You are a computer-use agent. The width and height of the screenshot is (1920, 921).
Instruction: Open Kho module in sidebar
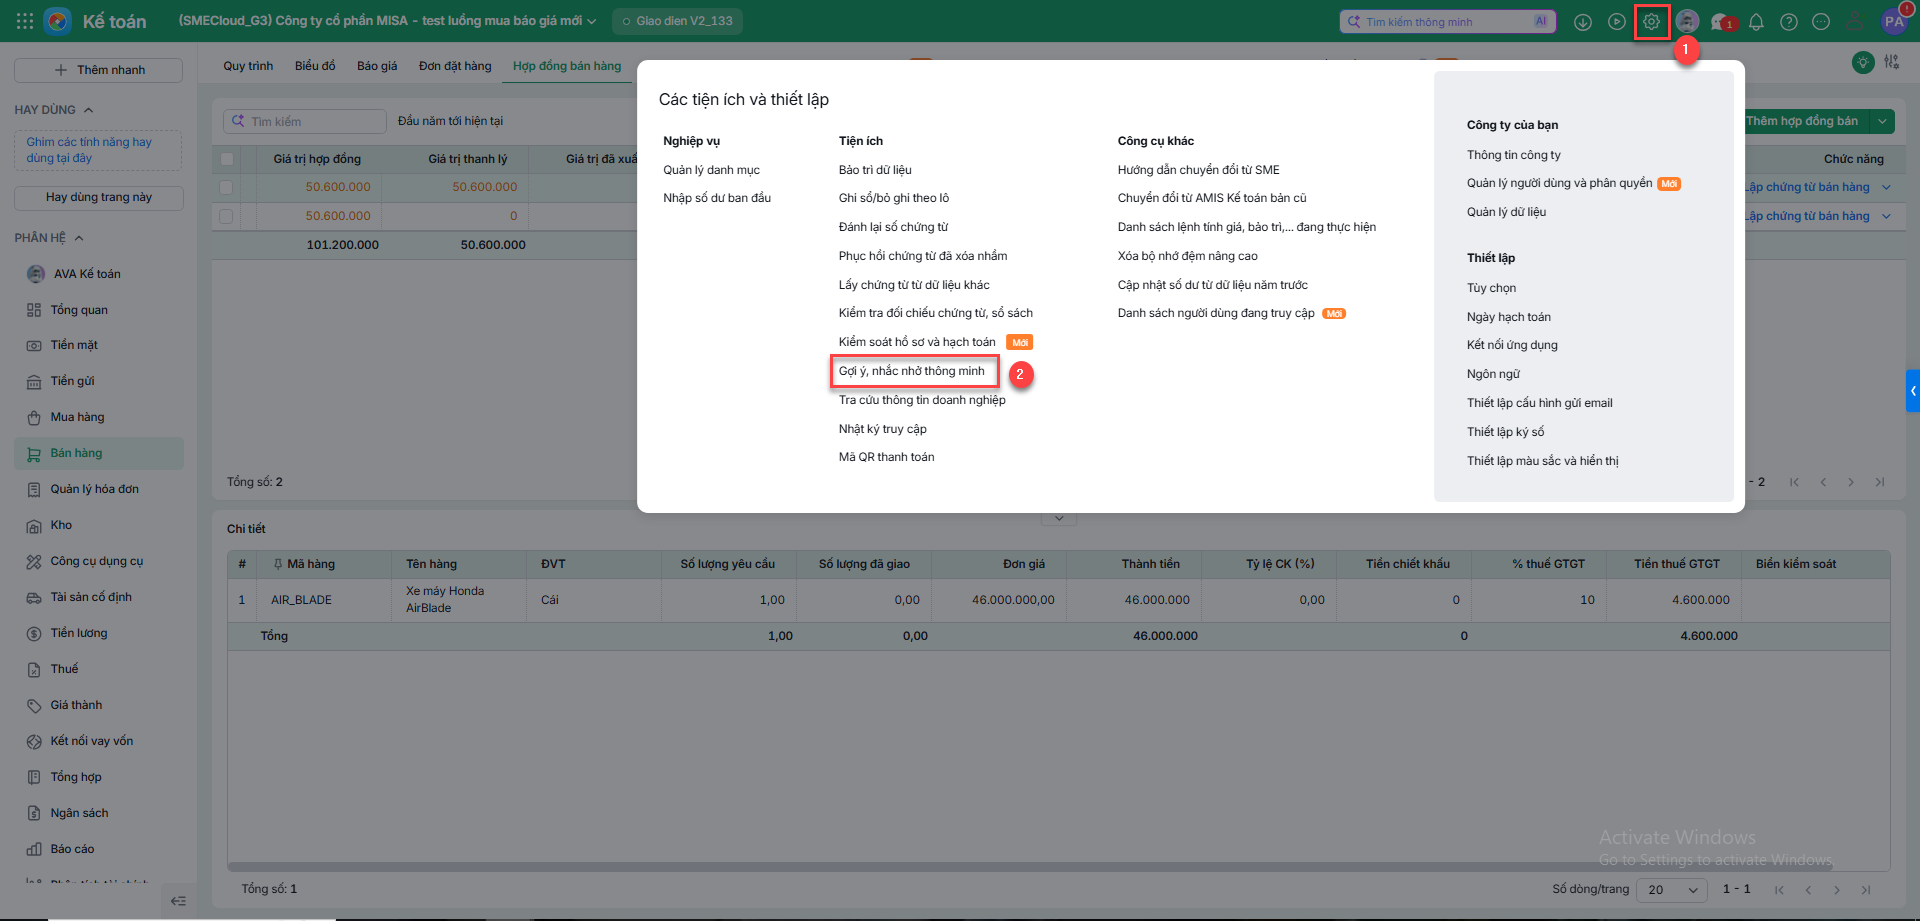pos(98,525)
